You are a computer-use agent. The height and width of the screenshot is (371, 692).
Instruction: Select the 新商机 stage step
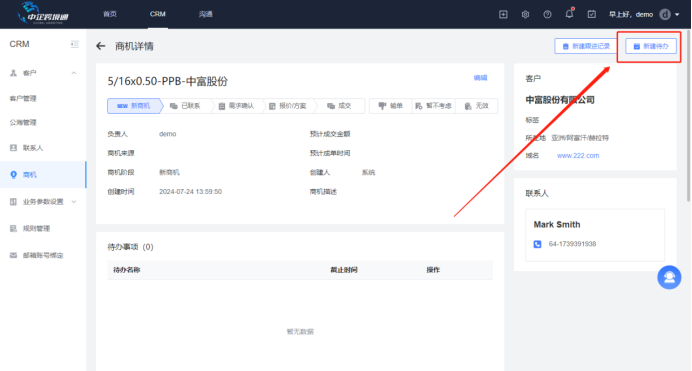tap(134, 106)
